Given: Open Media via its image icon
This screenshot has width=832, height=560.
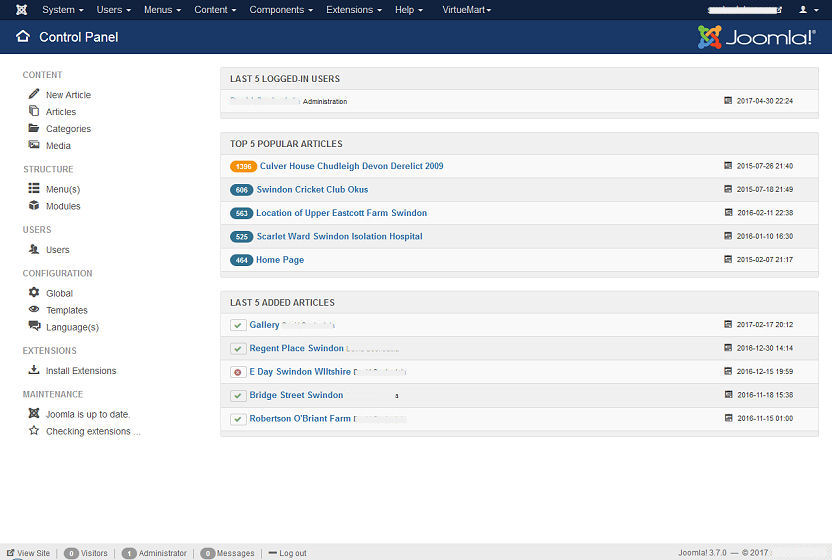Looking at the screenshot, I should (x=34, y=145).
